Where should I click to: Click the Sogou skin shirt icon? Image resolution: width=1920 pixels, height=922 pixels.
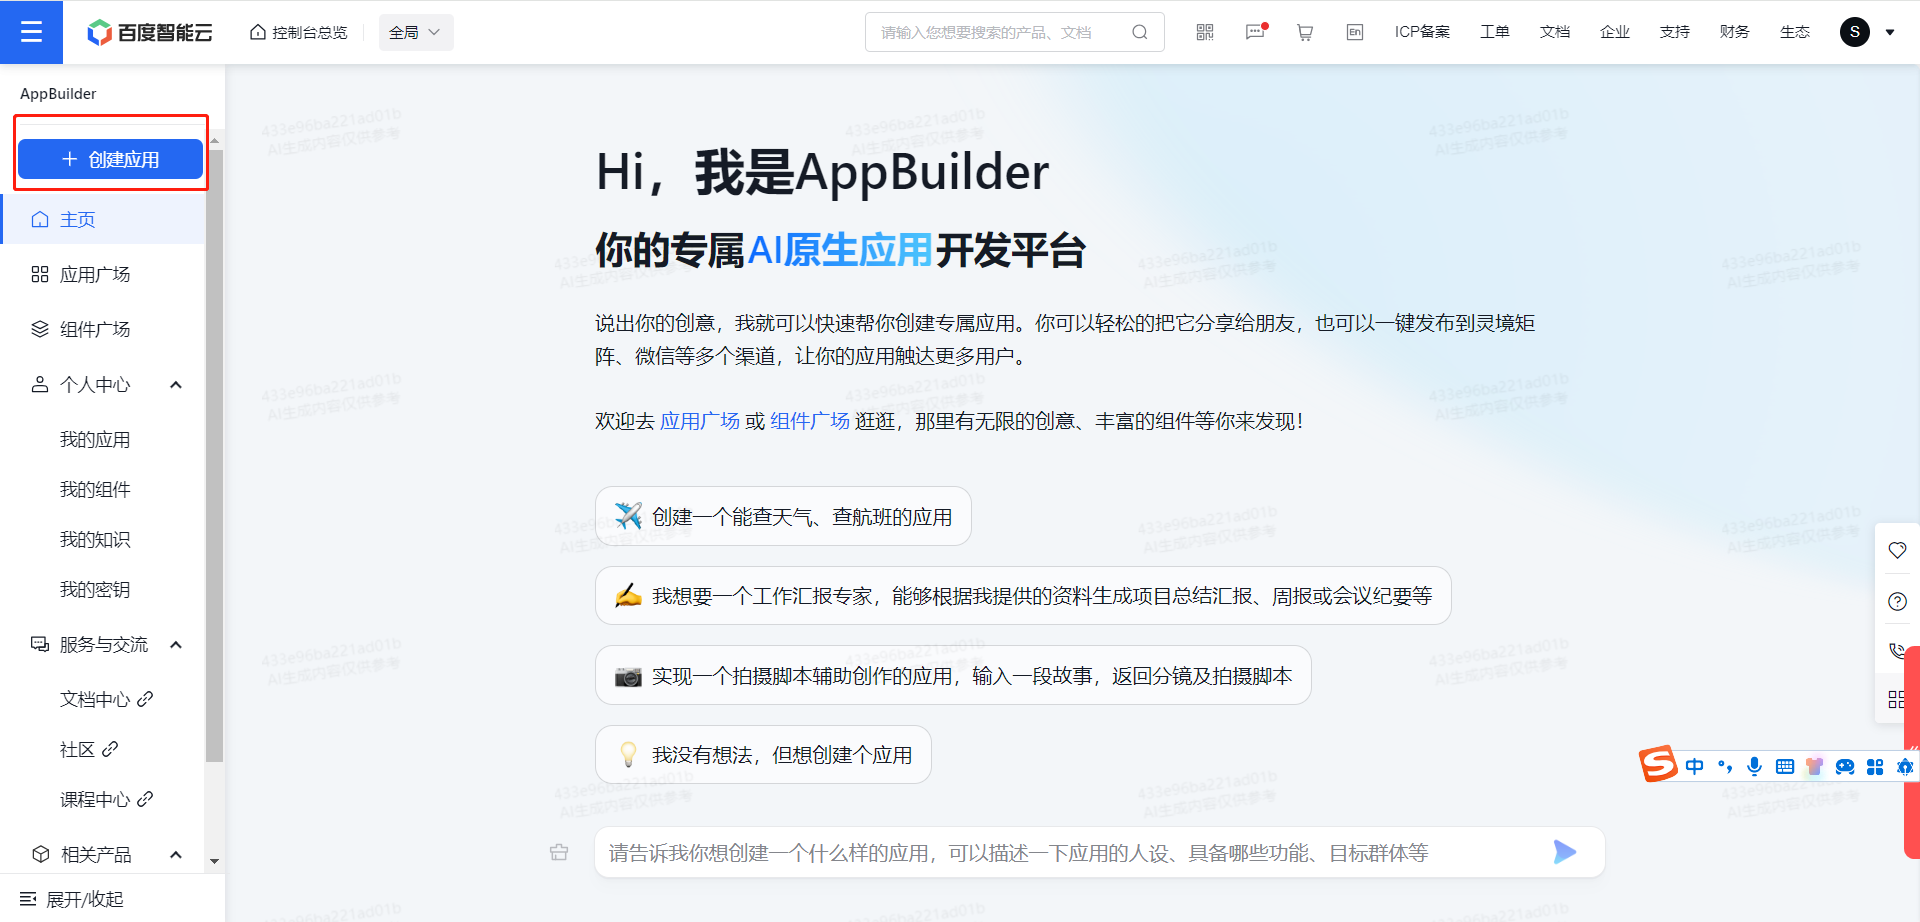[x=1814, y=766]
